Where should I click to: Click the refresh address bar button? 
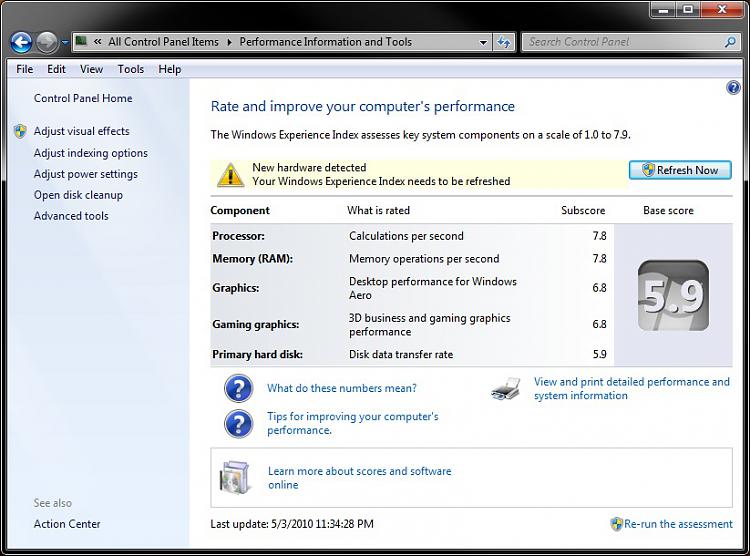click(503, 42)
